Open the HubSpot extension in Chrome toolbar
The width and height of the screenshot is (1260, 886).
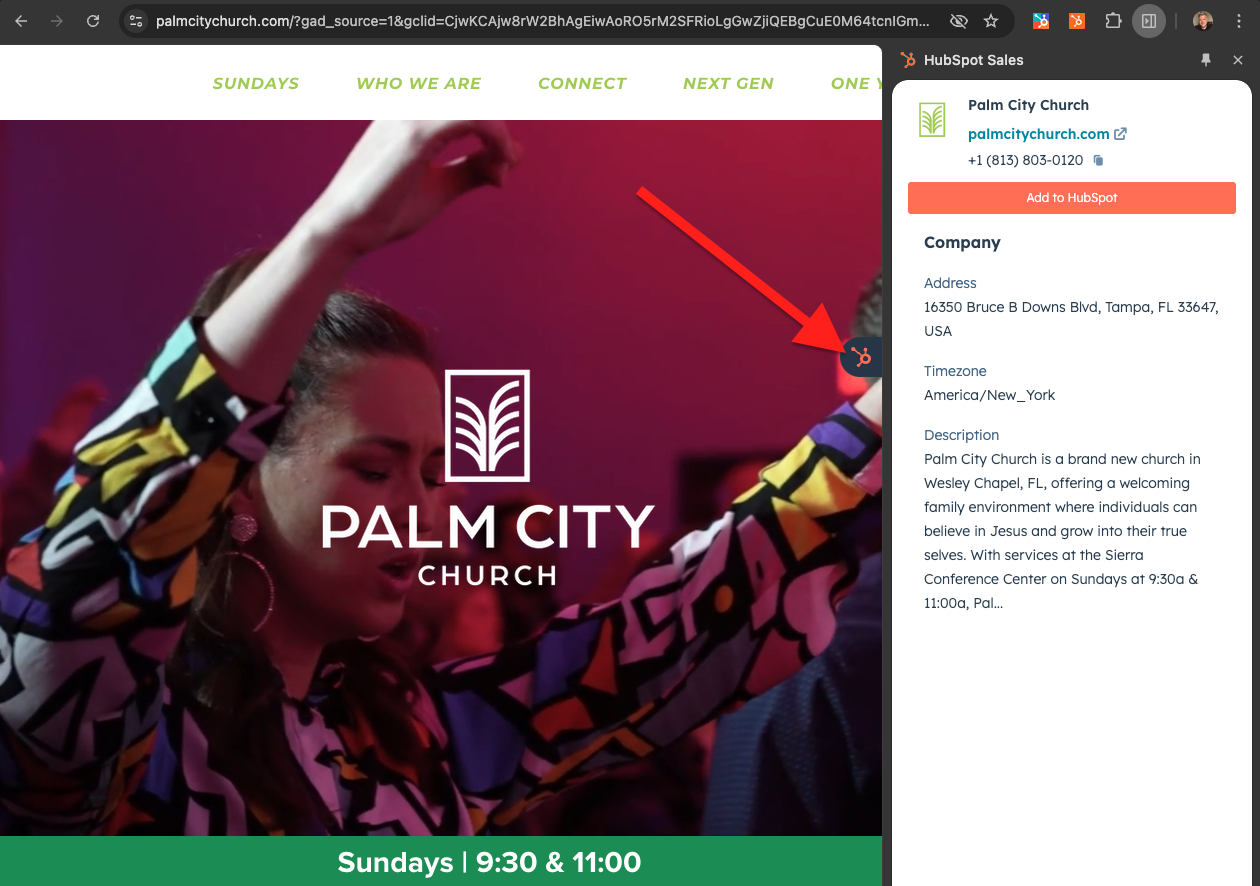click(x=1077, y=20)
